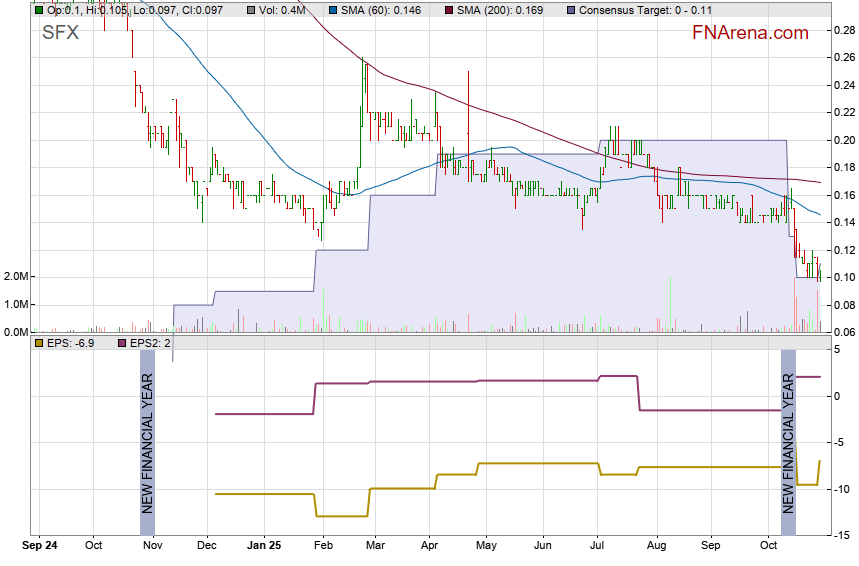Open the FNArena.com watermark link
Viewport: 859px width, 566px height.
750,33
